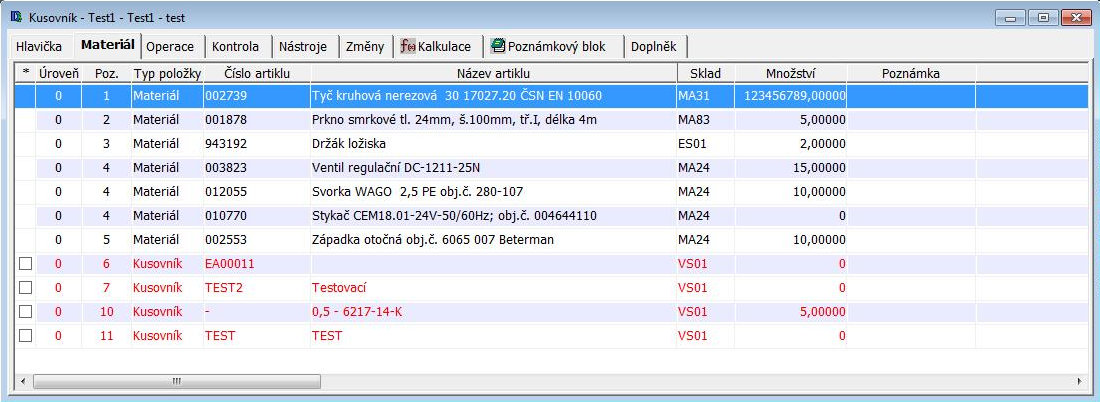The height and width of the screenshot is (402, 1100).
Task: Go to the Kontrola tab
Action: pos(235,46)
